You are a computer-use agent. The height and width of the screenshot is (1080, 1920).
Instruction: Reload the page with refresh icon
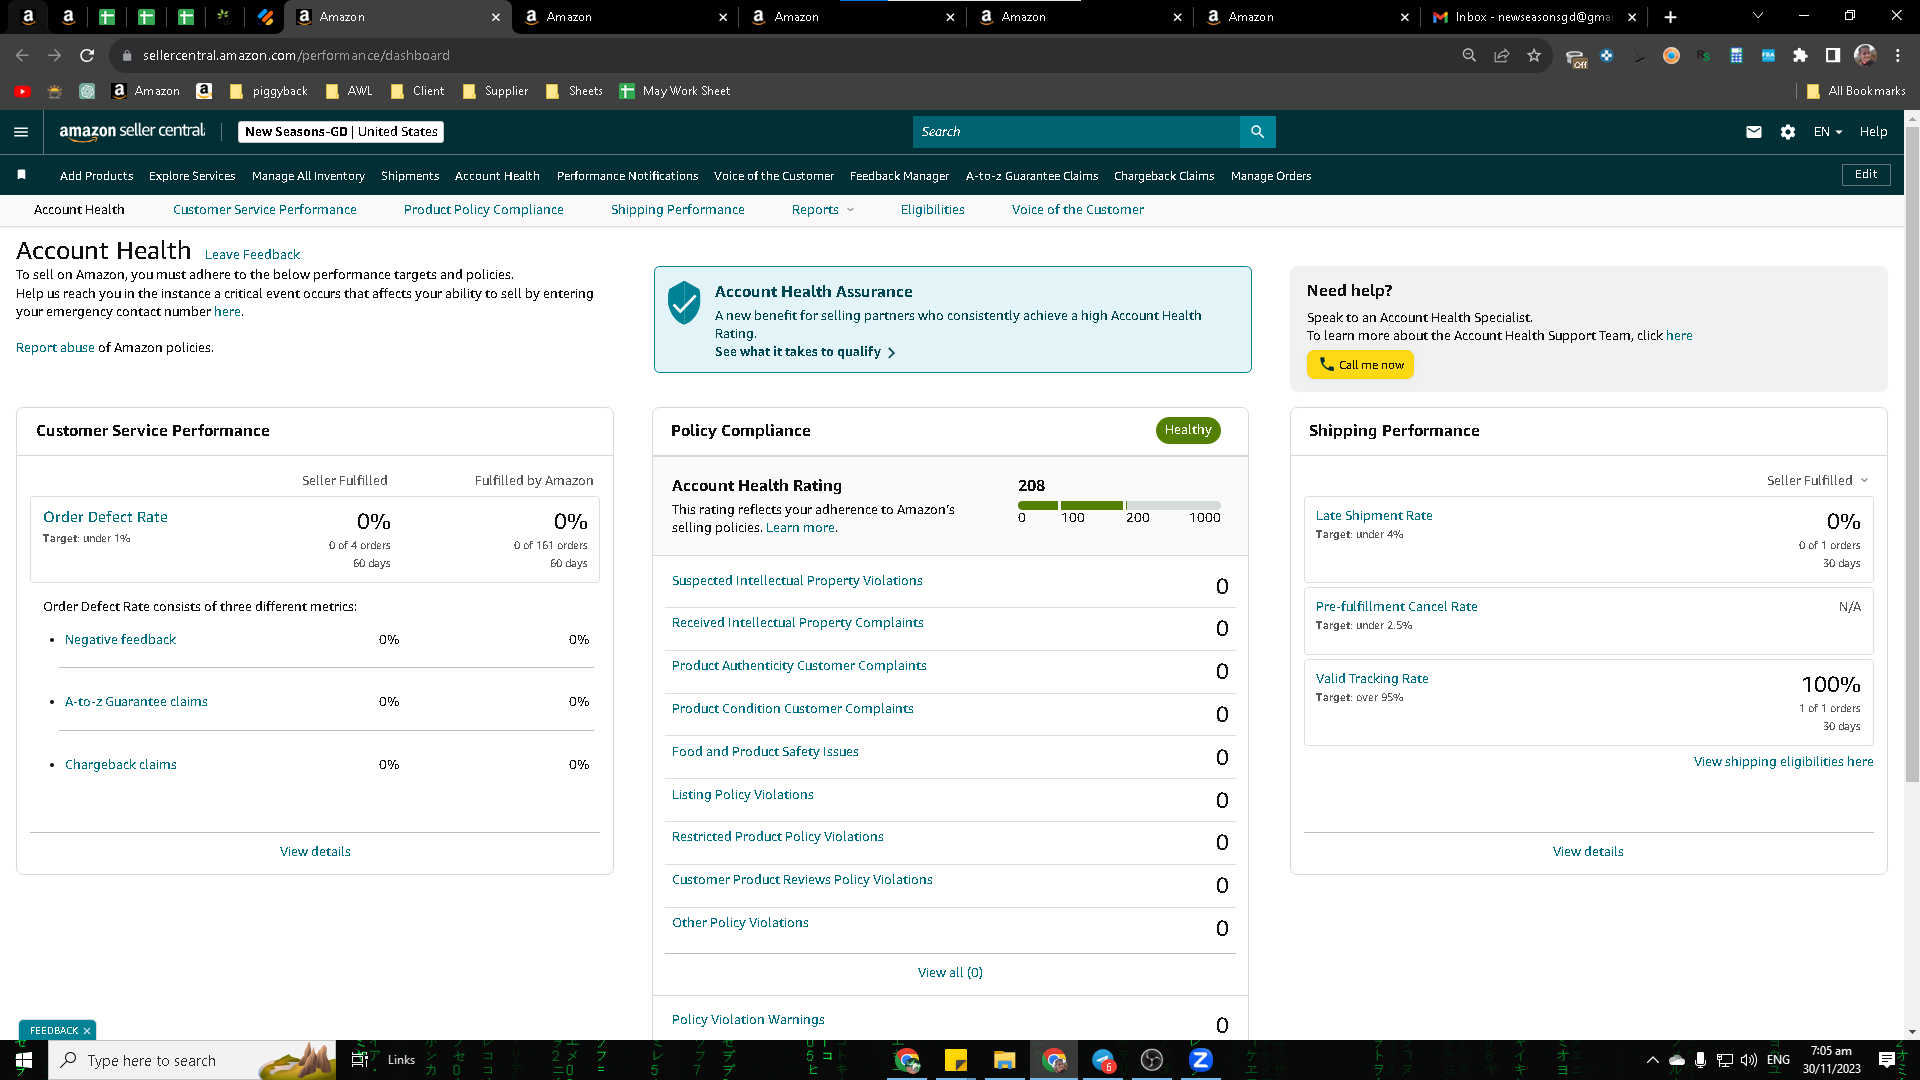[x=87, y=55]
